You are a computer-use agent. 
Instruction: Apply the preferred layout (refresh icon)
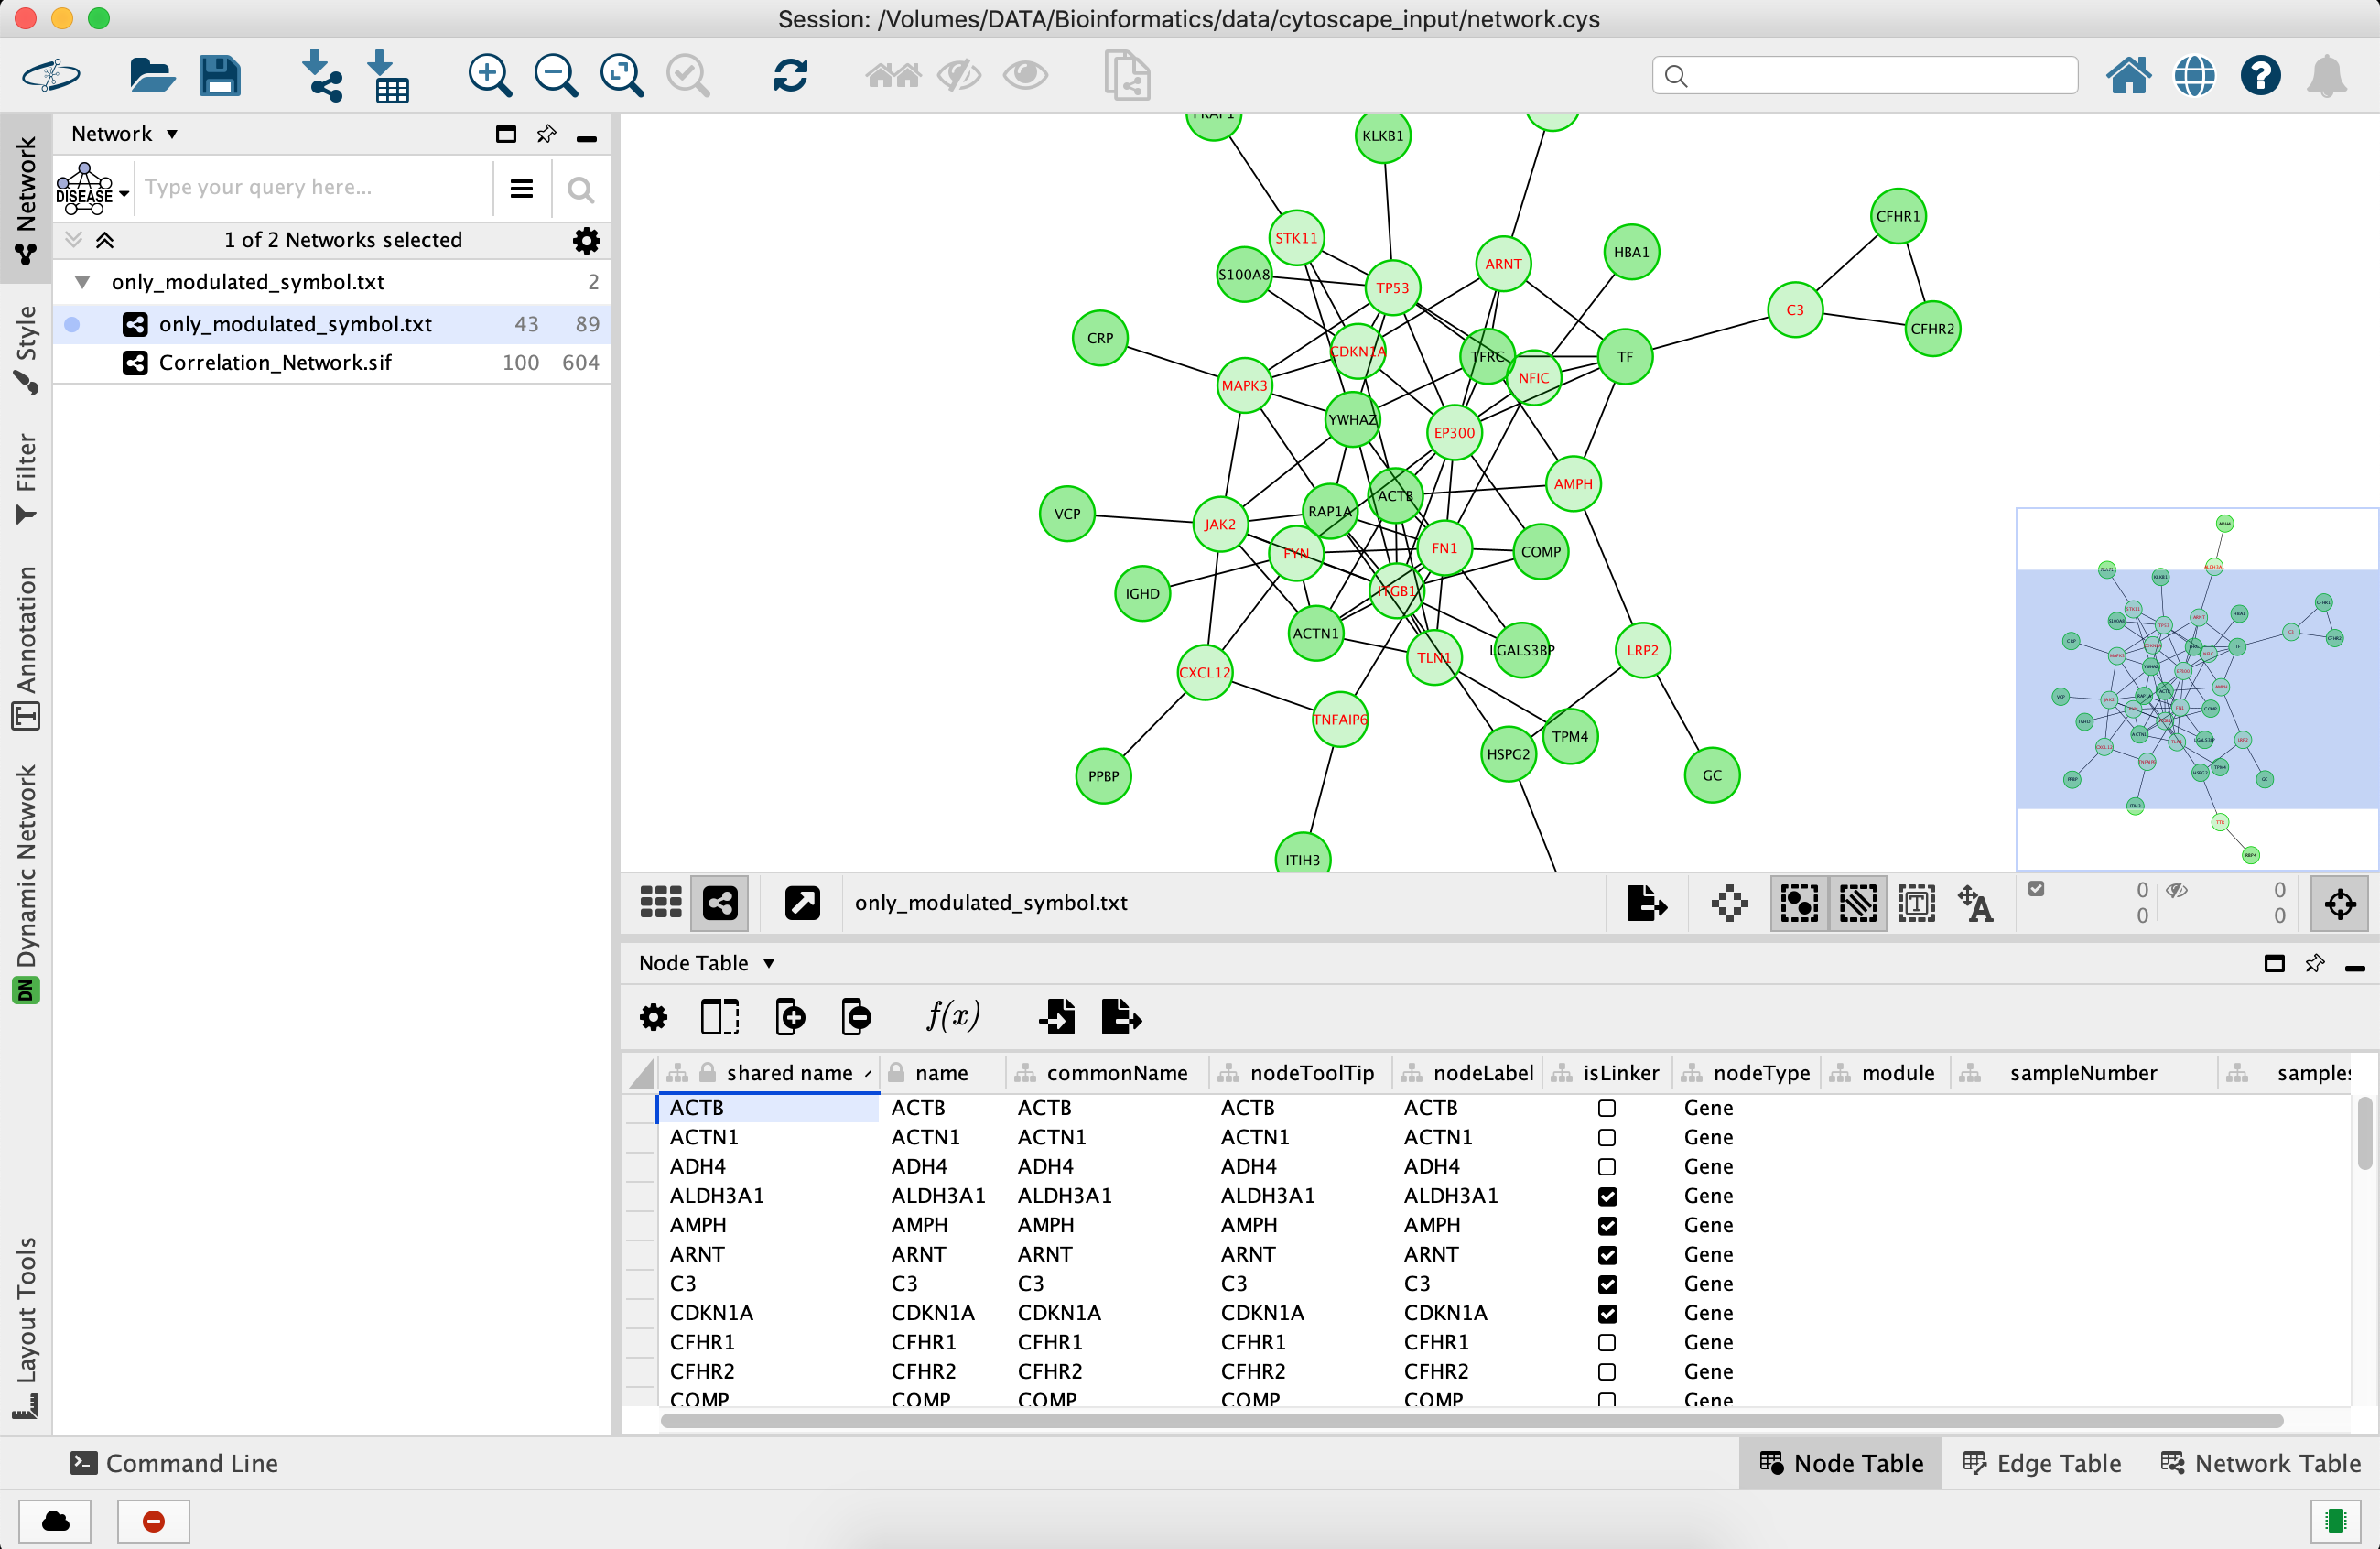(790, 76)
